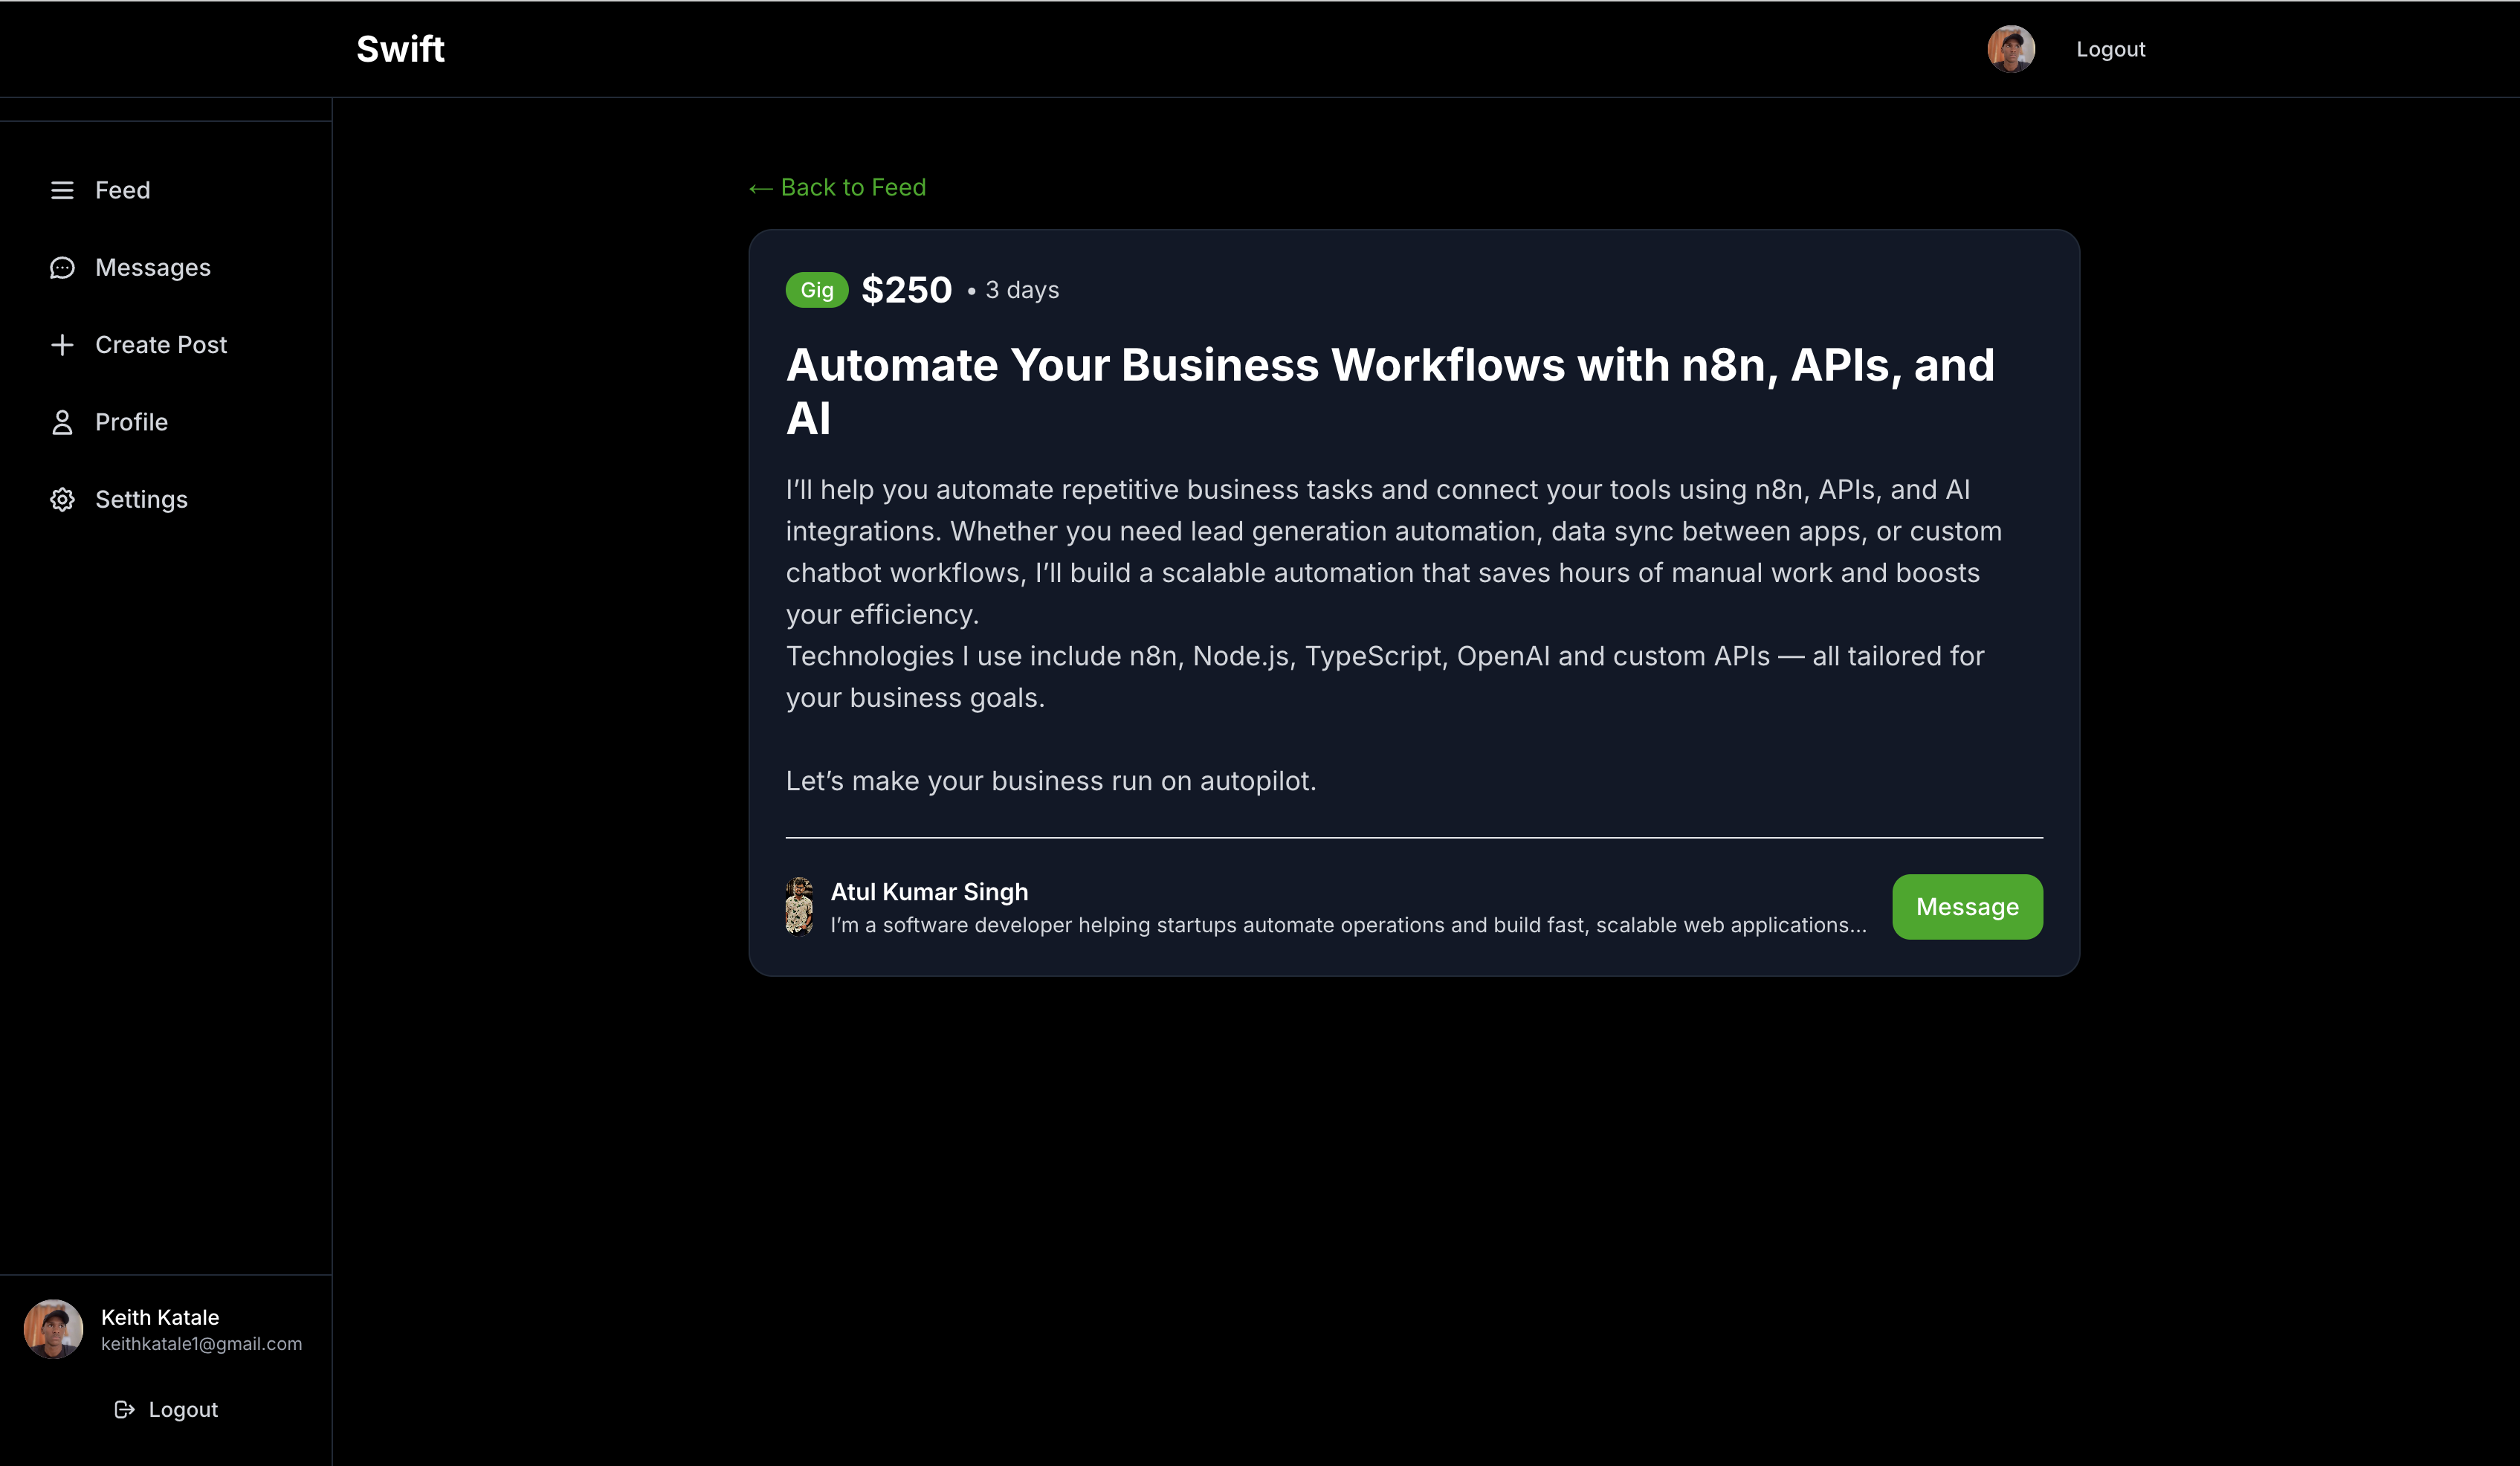This screenshot has height=1466, width=2520.
Task: Click the plus icon to create a post
Action: click(62, 344)
